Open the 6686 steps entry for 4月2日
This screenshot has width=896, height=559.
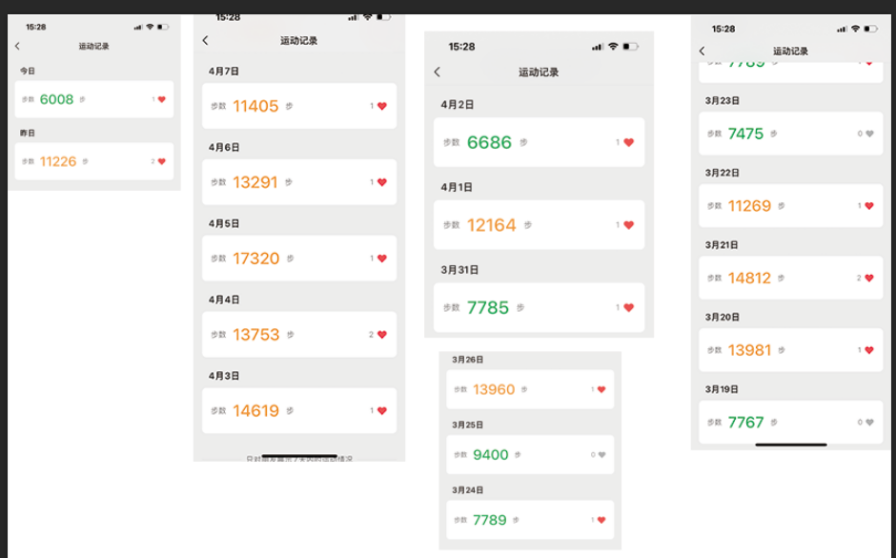(x=538, y=142)
